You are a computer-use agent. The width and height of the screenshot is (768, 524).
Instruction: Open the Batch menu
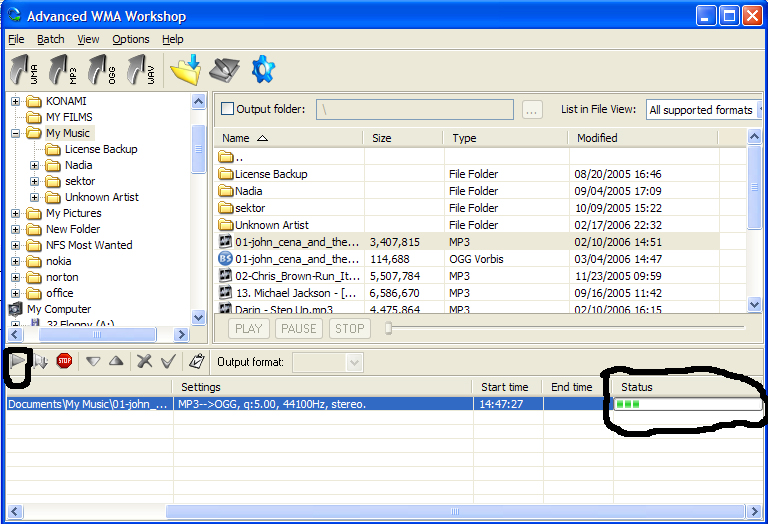click(50, 39)
